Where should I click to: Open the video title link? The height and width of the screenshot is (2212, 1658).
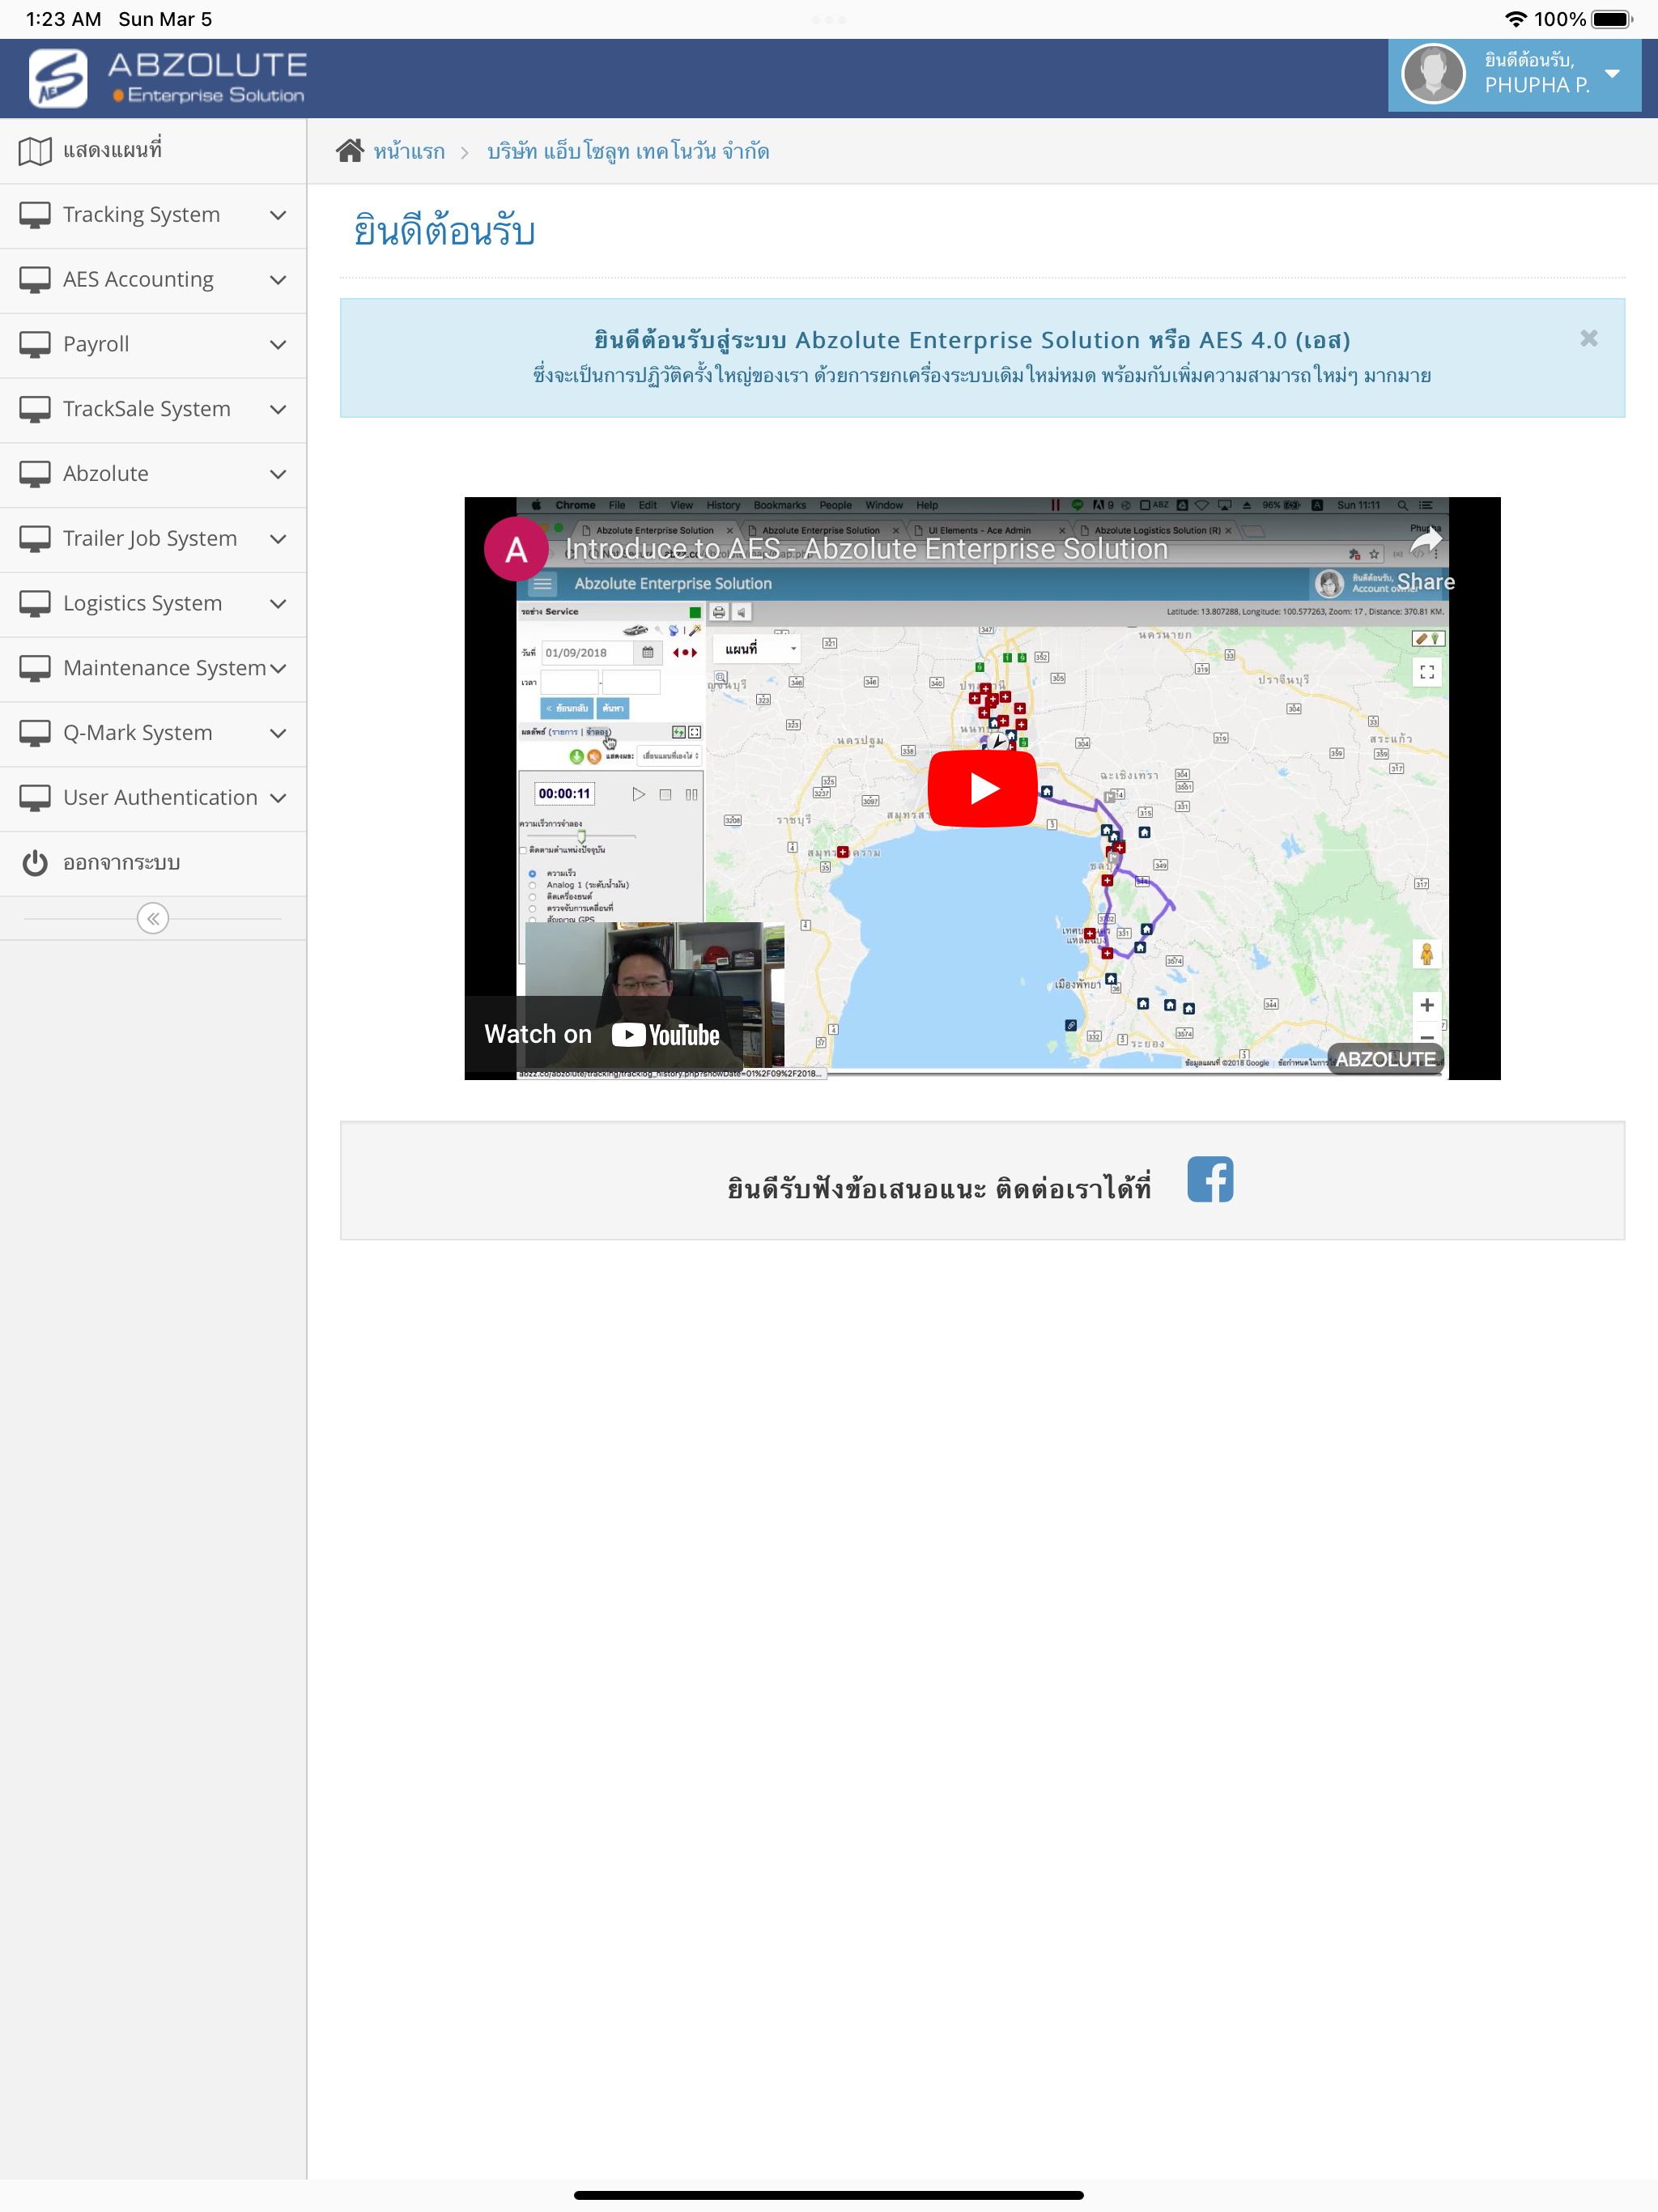click(866, 549)
